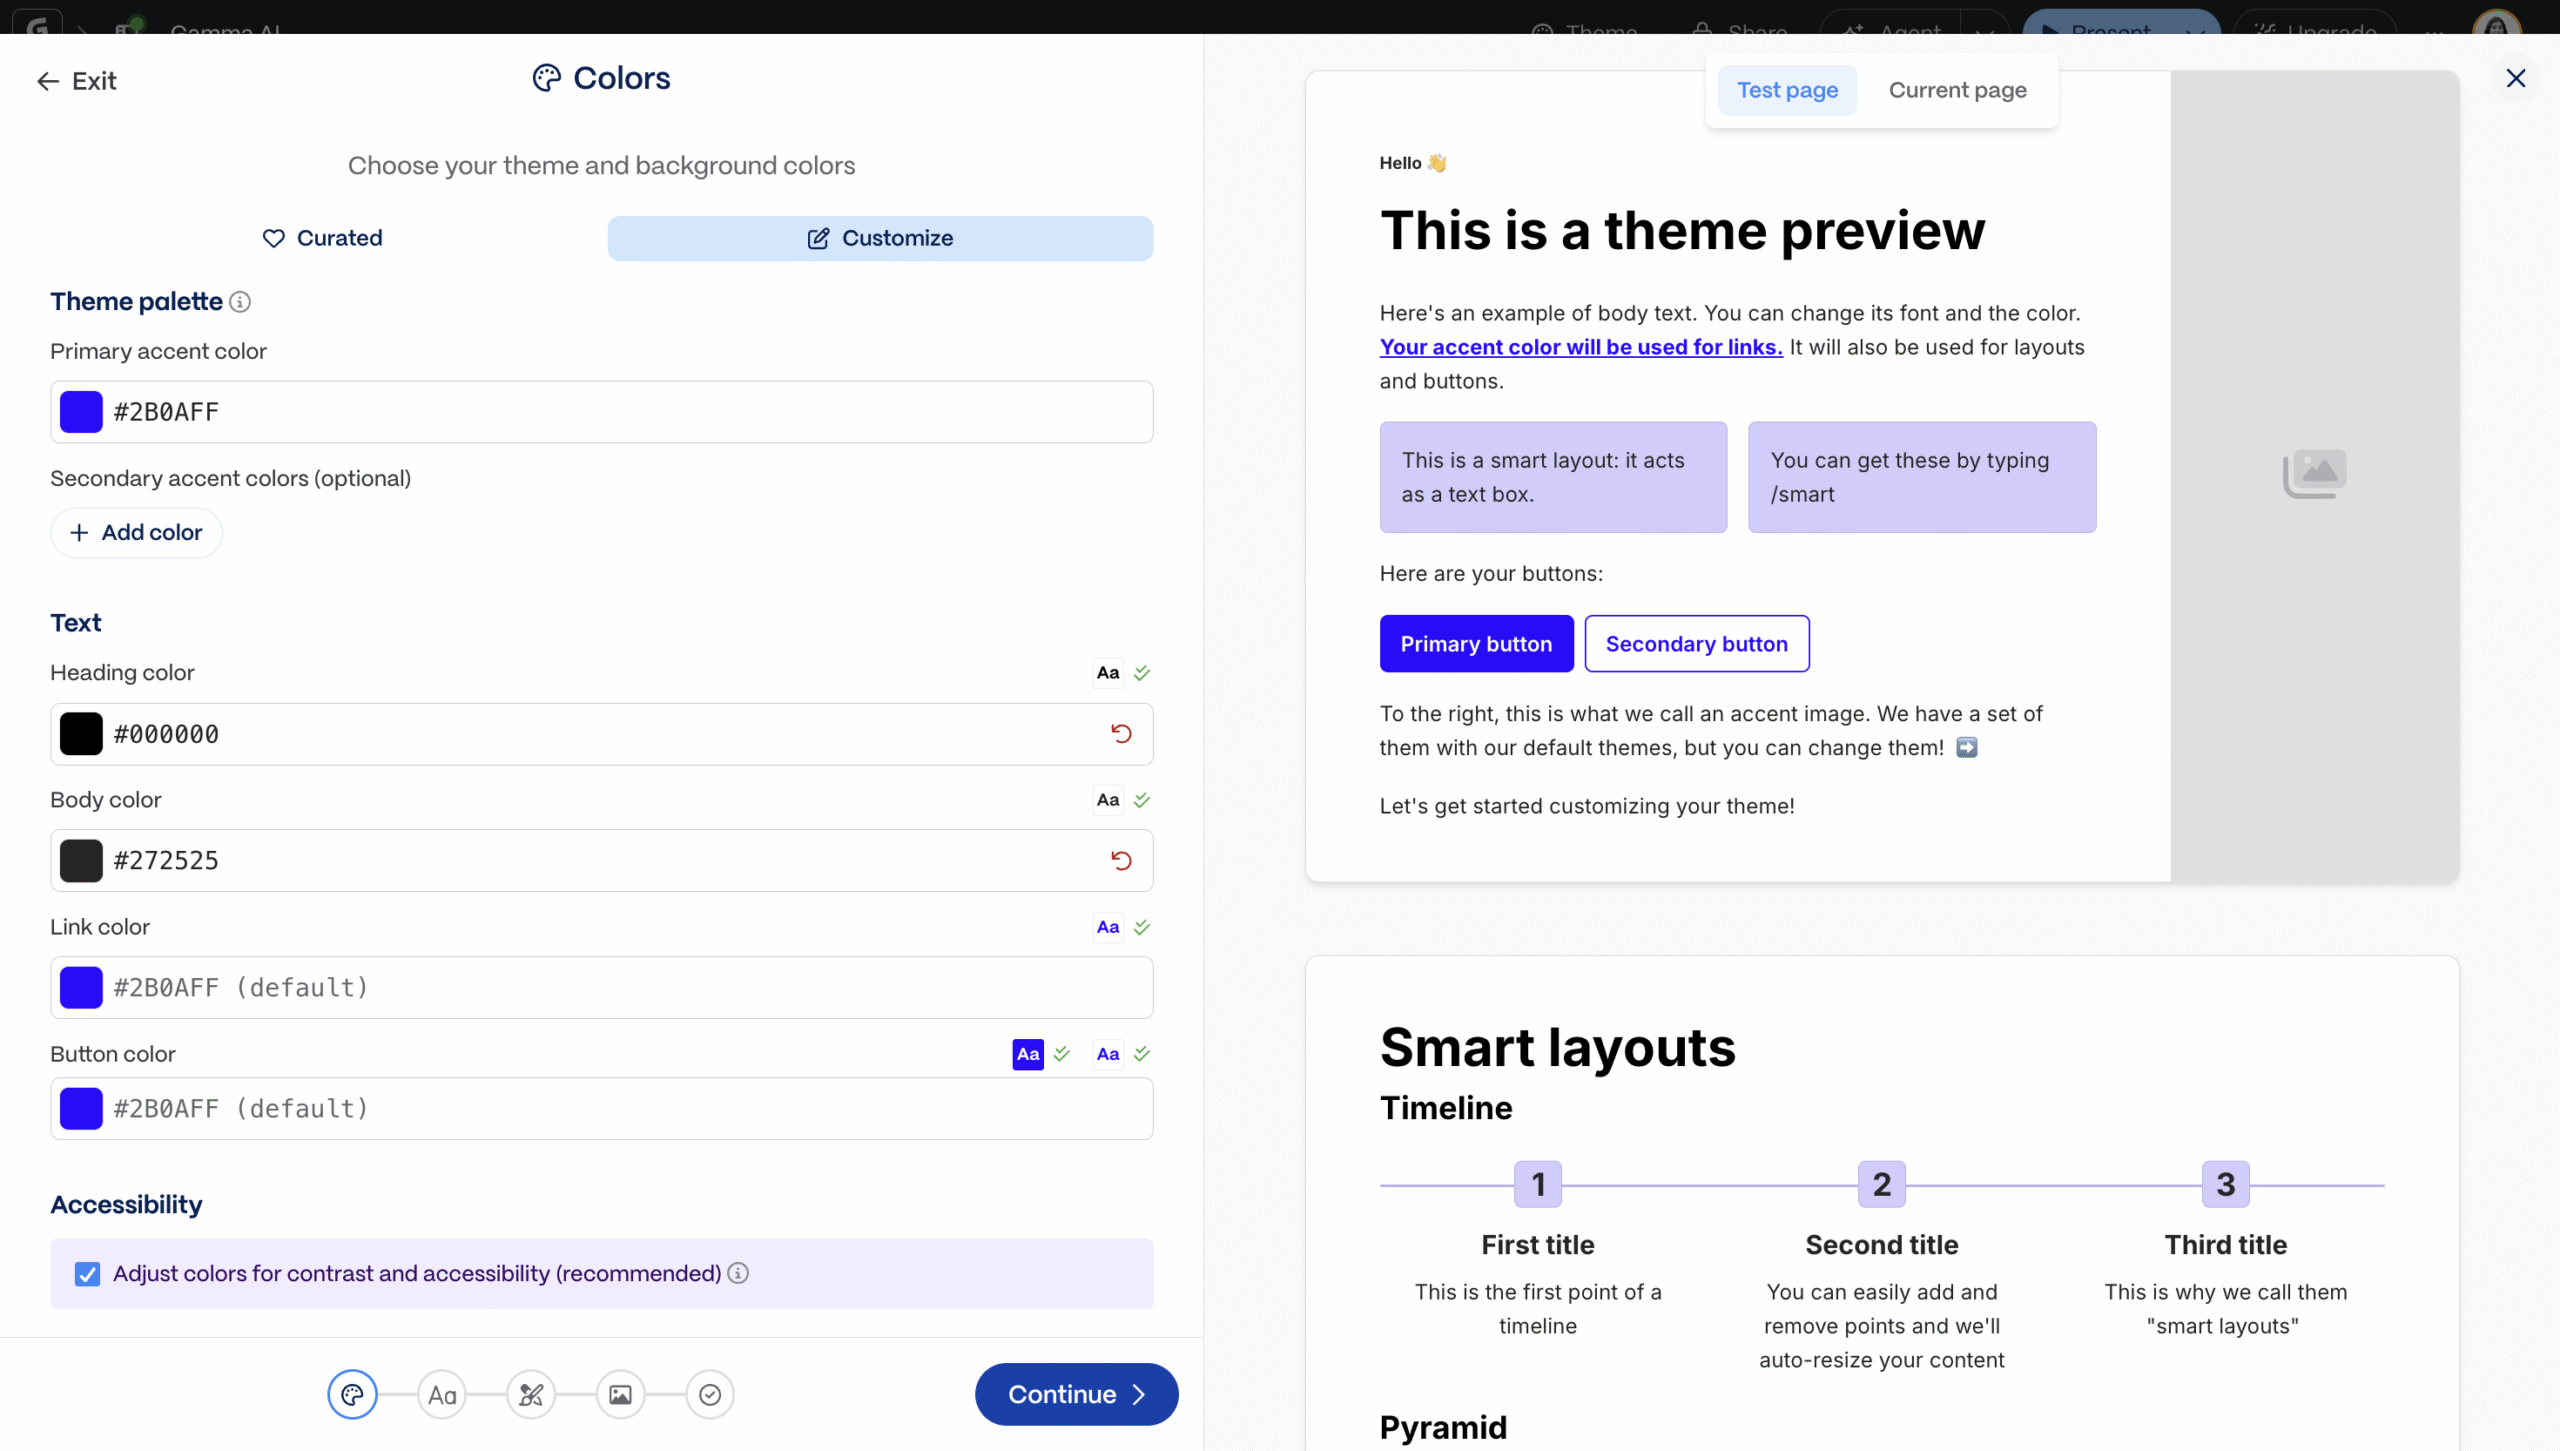Click the accent color link in preview
Image resolution: width=2560 pixels, height=1451 pixels.
[x=1581, y=347]
